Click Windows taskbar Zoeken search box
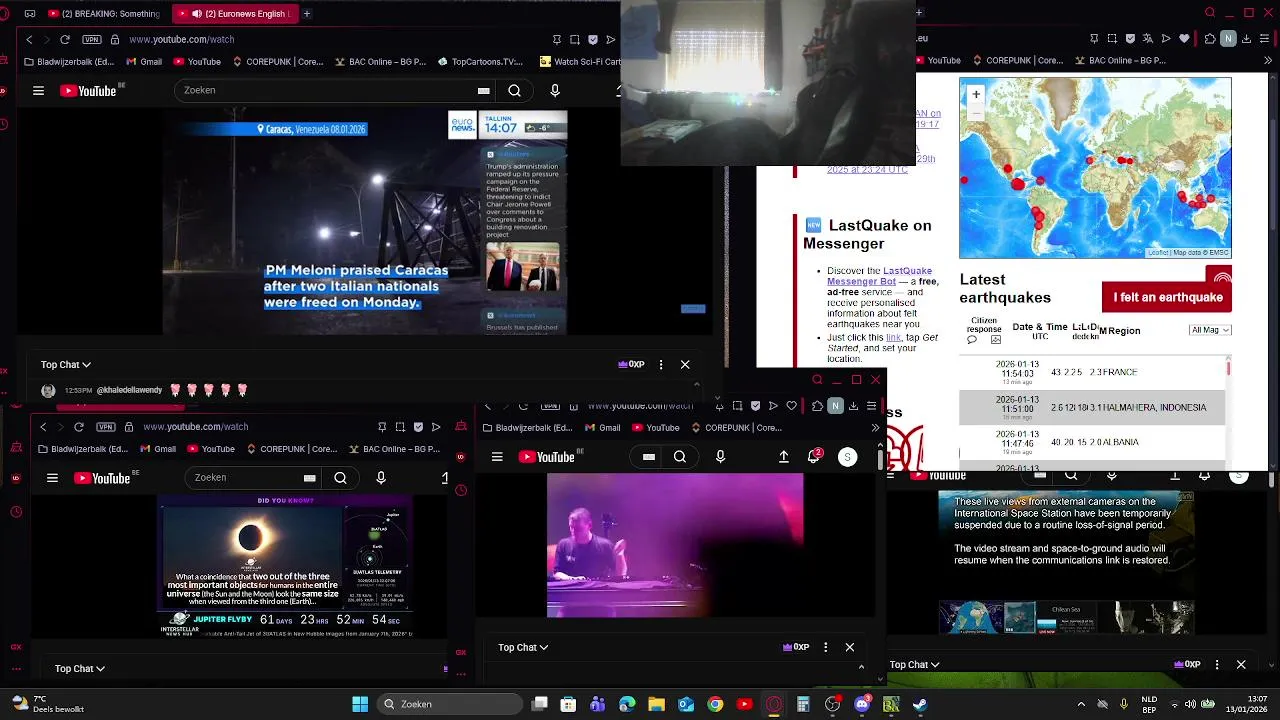Image resolution: width=1280 pixels, height=720 pixels. tap(450, 704)
